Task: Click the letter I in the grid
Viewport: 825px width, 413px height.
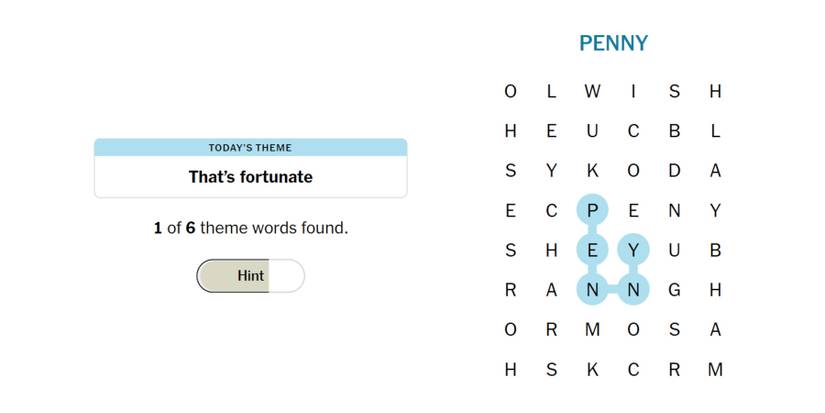Action: (x=633, y=92)
